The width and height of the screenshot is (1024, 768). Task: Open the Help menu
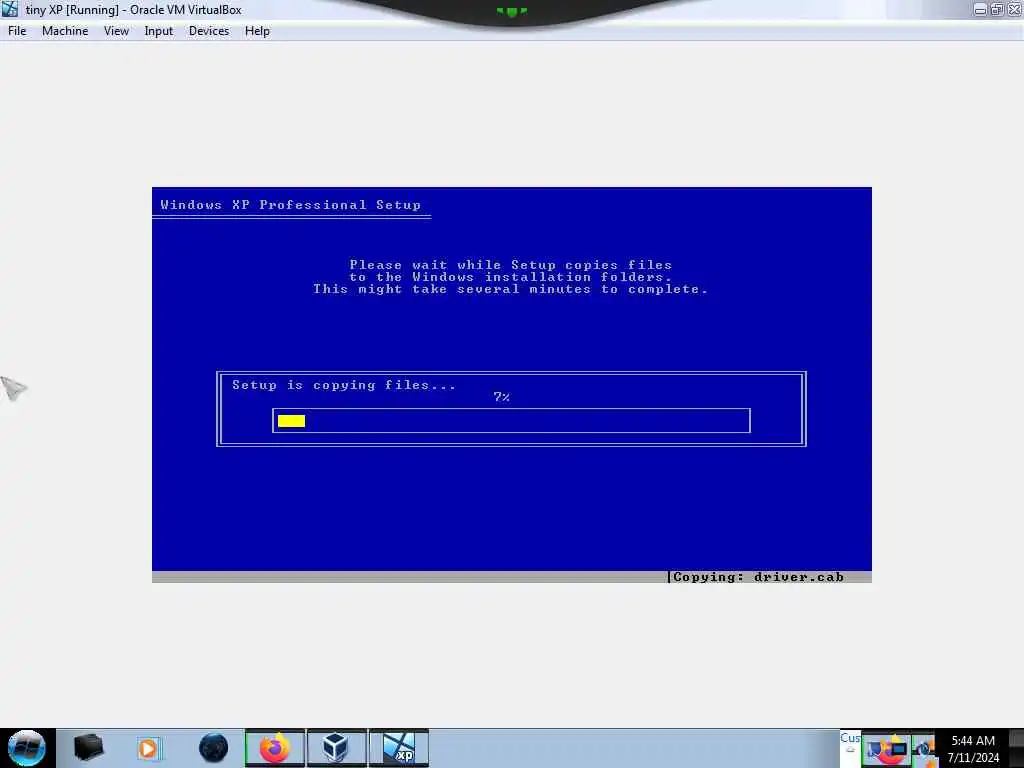coord(257,31)
